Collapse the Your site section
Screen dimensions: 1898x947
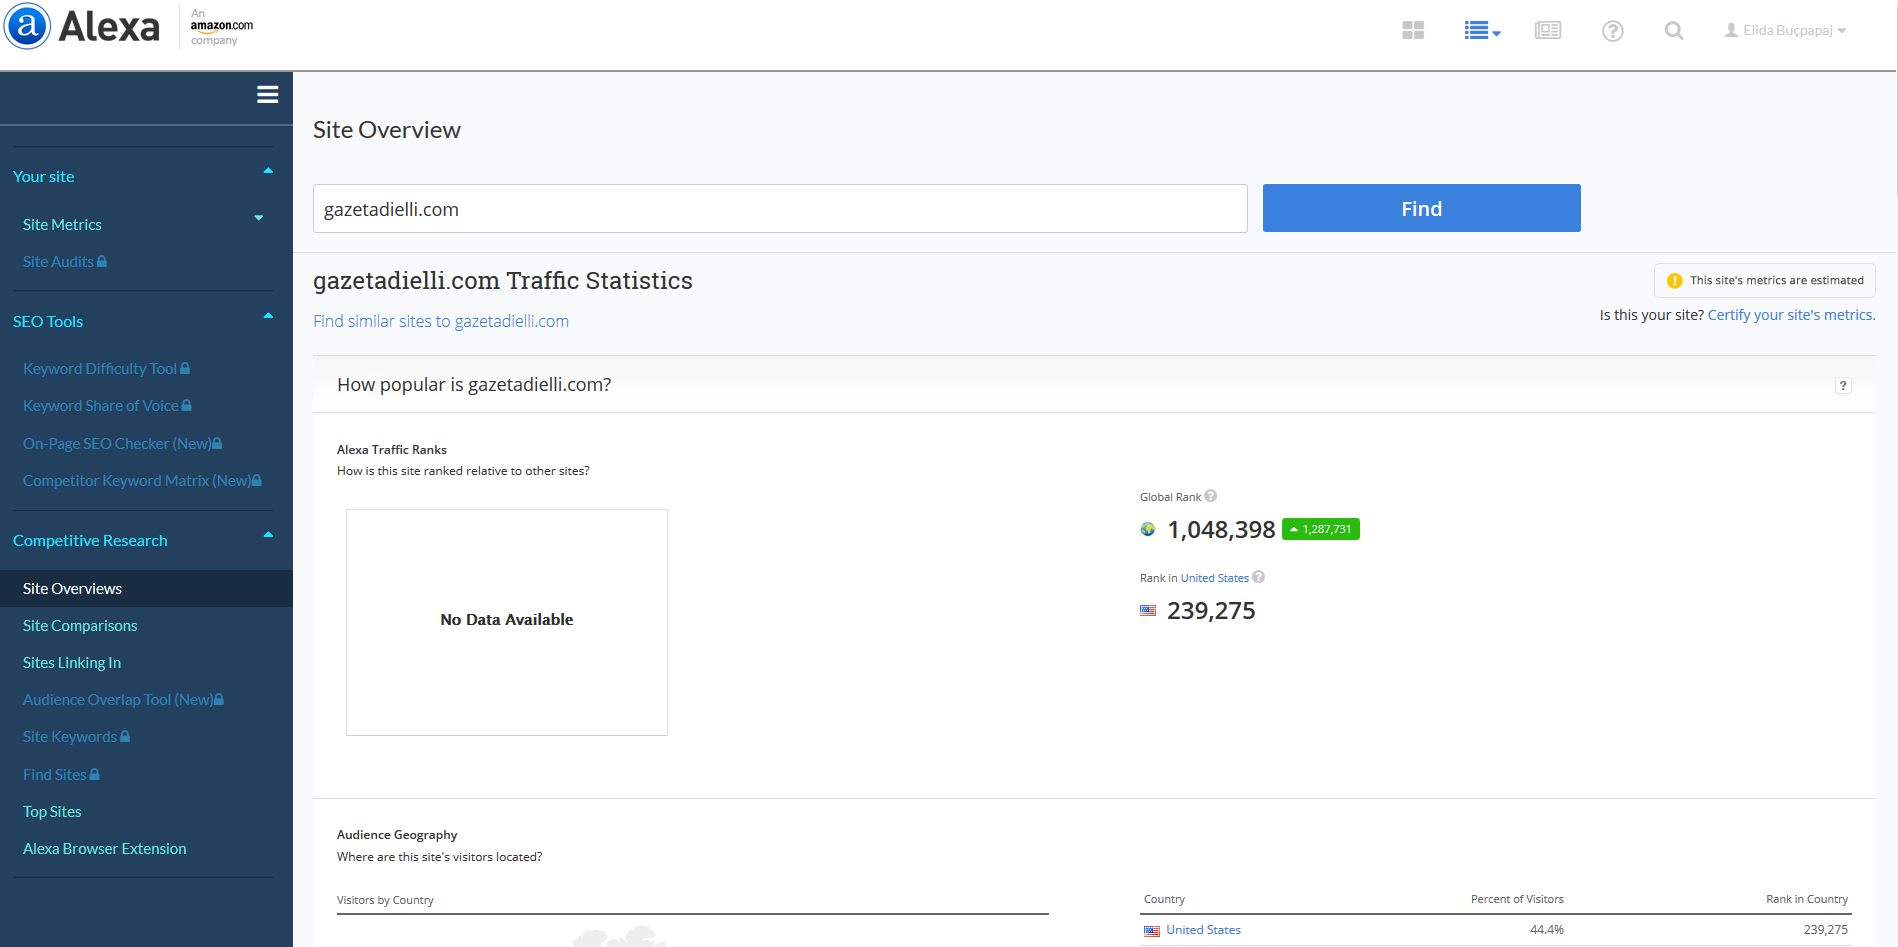click(268, 171)
